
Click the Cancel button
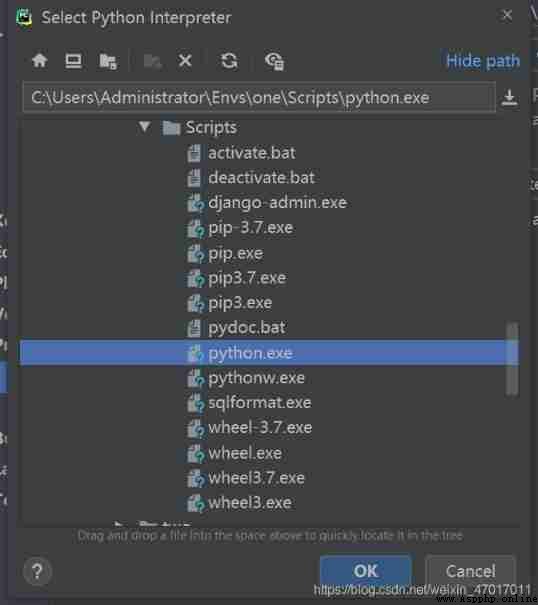(470, 571)
